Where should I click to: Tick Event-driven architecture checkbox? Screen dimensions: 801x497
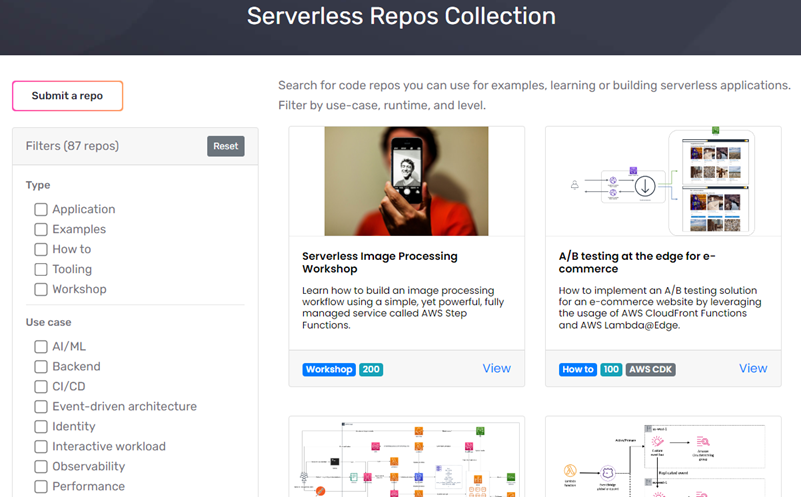coord(41,407)
